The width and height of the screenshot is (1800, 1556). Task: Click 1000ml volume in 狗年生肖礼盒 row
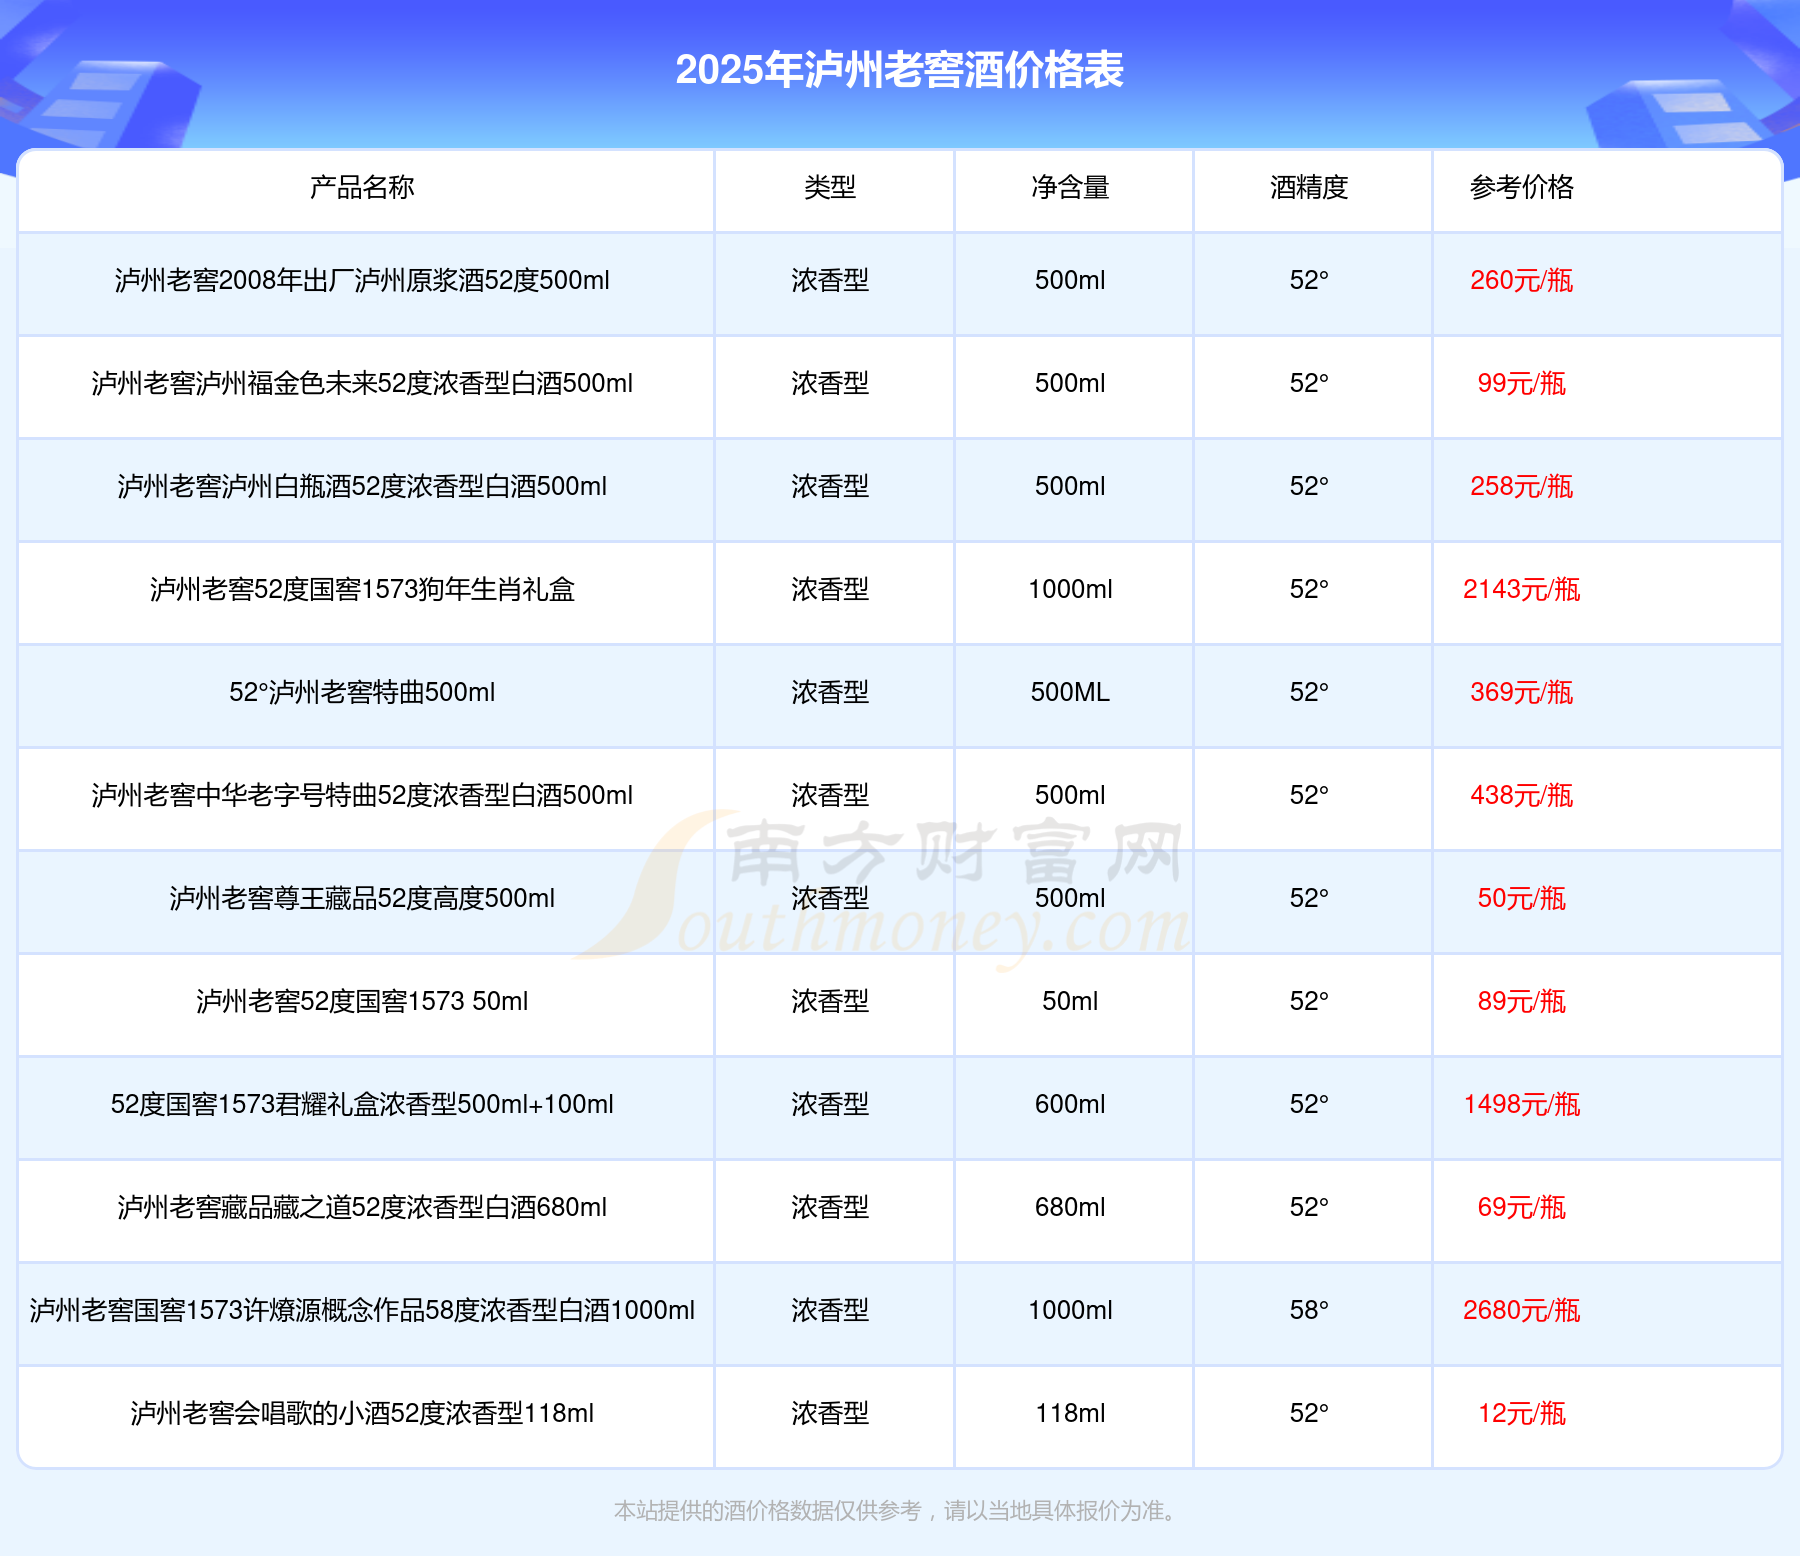[x=1070, y=590]
